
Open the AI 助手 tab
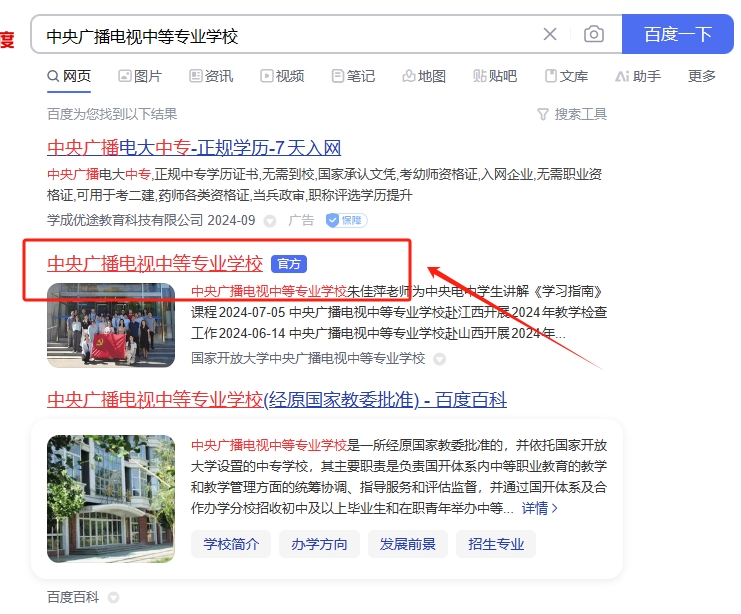click(638, 76)
